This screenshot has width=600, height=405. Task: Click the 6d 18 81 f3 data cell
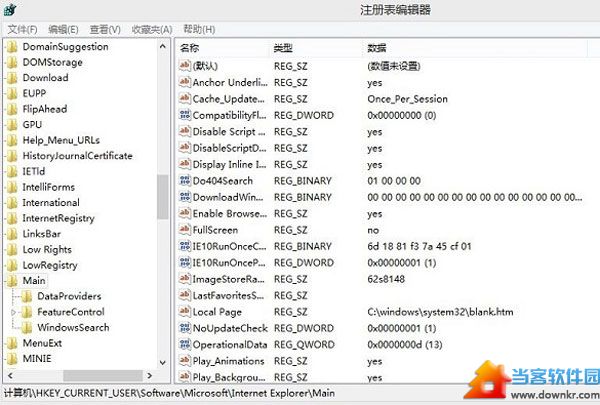coord(419,246)
